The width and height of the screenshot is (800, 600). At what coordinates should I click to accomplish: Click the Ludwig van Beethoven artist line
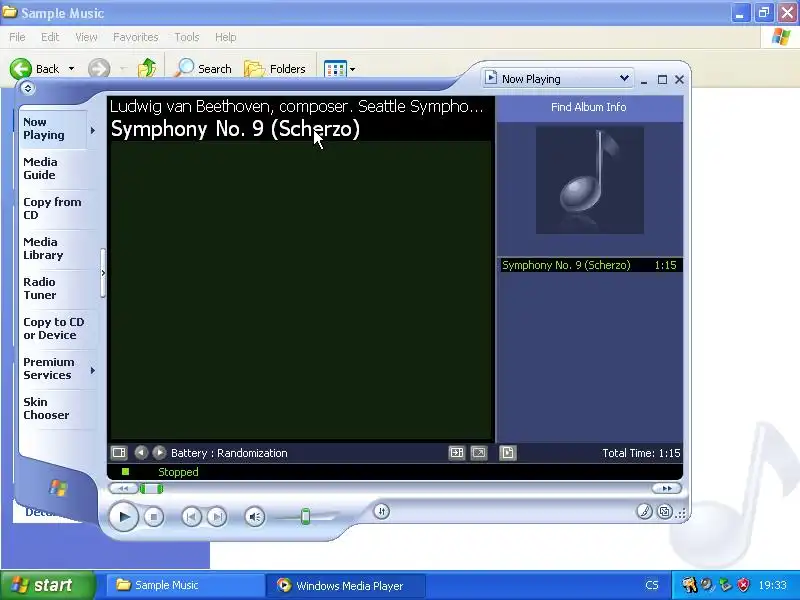point(296,106)
